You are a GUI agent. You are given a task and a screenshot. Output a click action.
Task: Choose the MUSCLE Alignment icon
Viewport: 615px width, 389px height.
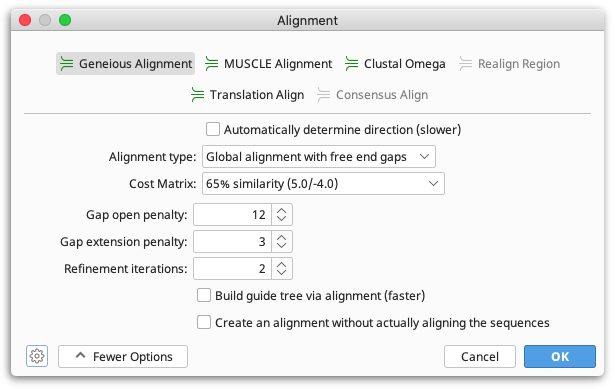(211, 64)
